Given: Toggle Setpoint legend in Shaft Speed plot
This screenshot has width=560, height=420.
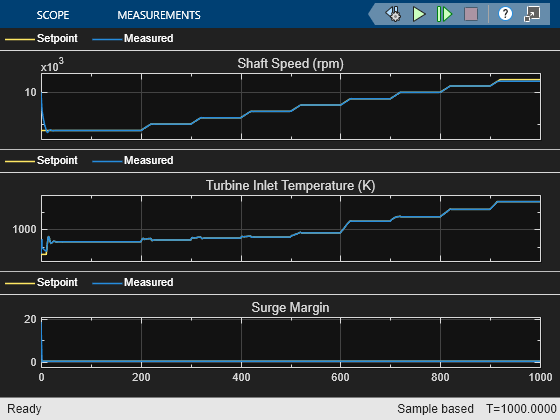Looking at the screenshot, I should pyautogui.click(x=41, y=38).
